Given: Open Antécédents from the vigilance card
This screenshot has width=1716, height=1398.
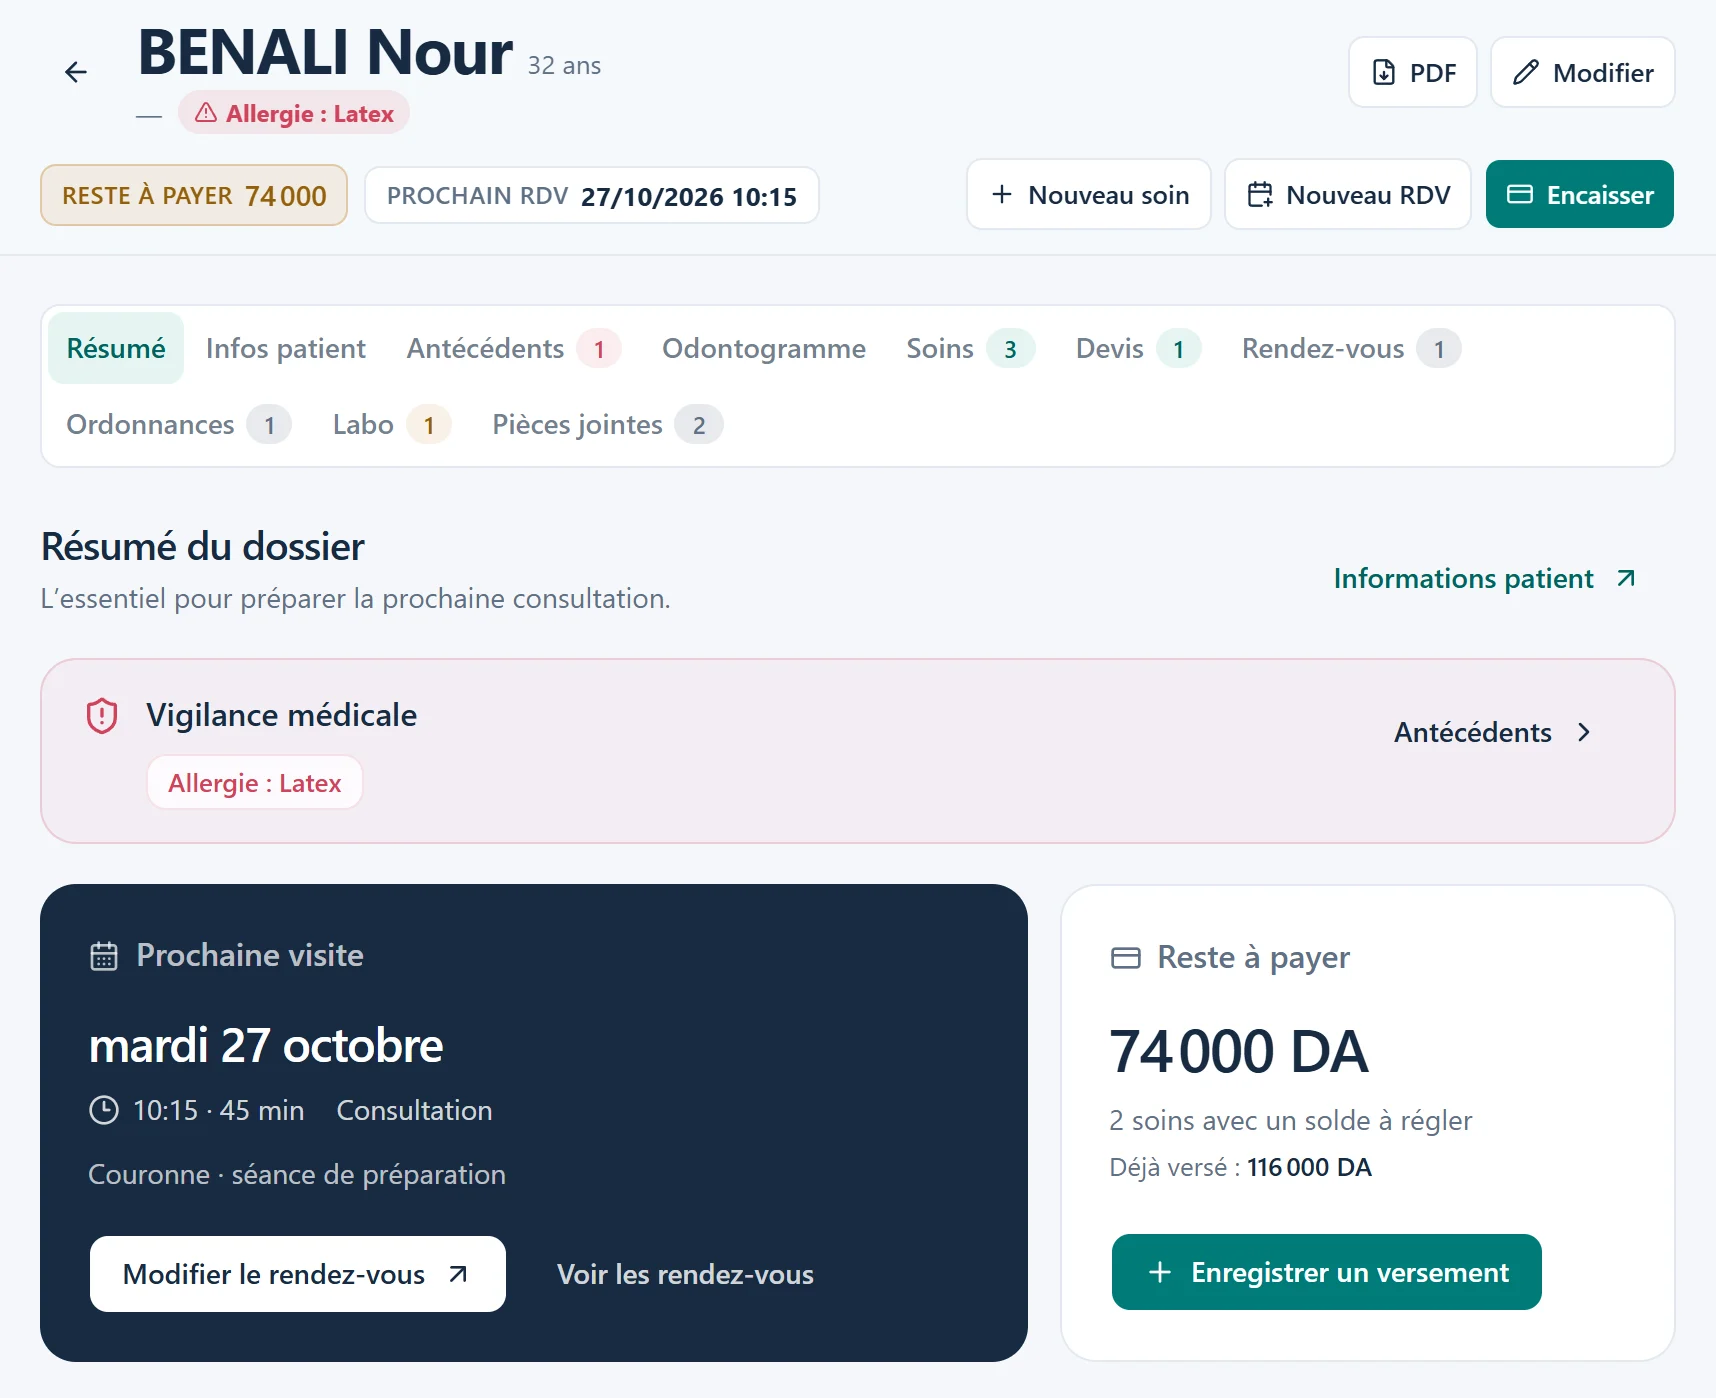Looking at the screenshot, I should point(1493,732).
